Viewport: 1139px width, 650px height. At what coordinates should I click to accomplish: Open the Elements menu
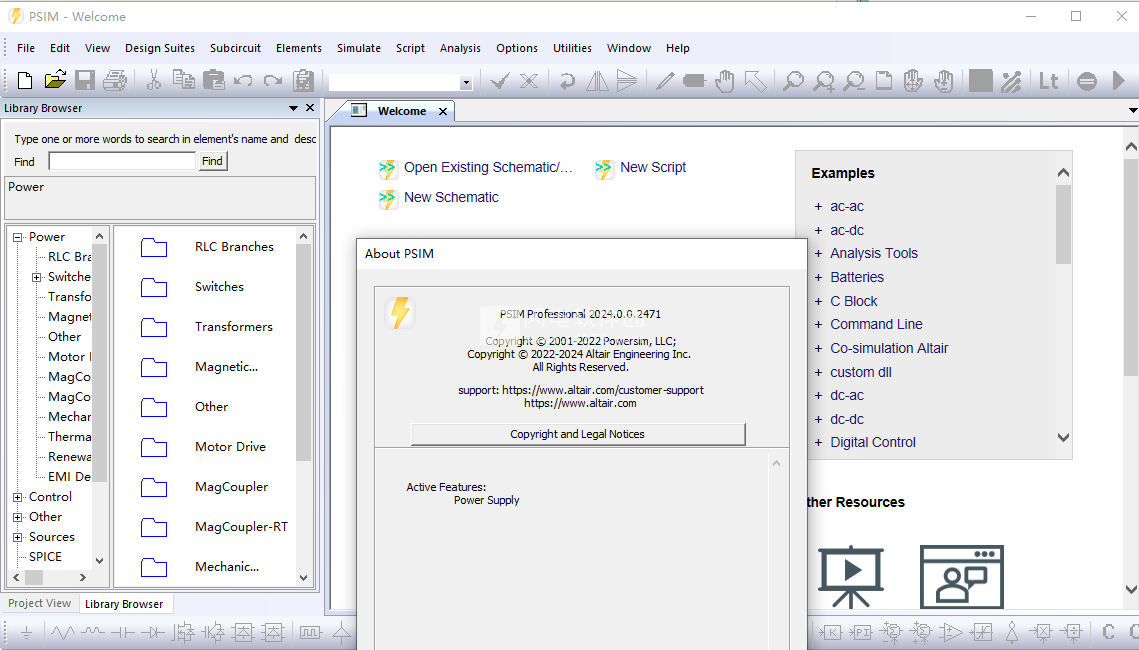299,48
